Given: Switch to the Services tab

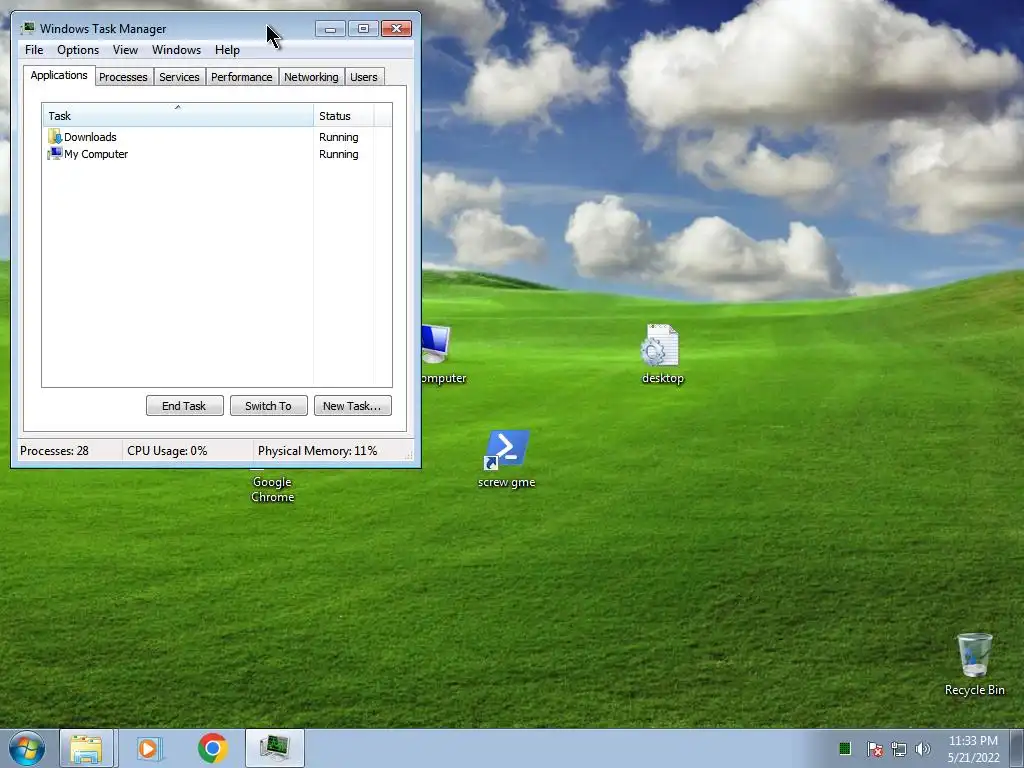Looking at the screenshot, I should [179, 77].
